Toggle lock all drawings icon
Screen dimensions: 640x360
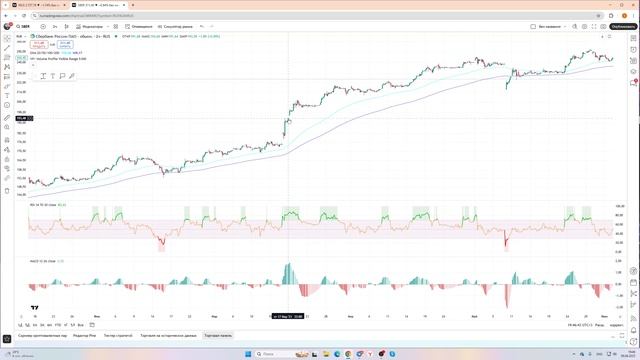pos(7,159)
